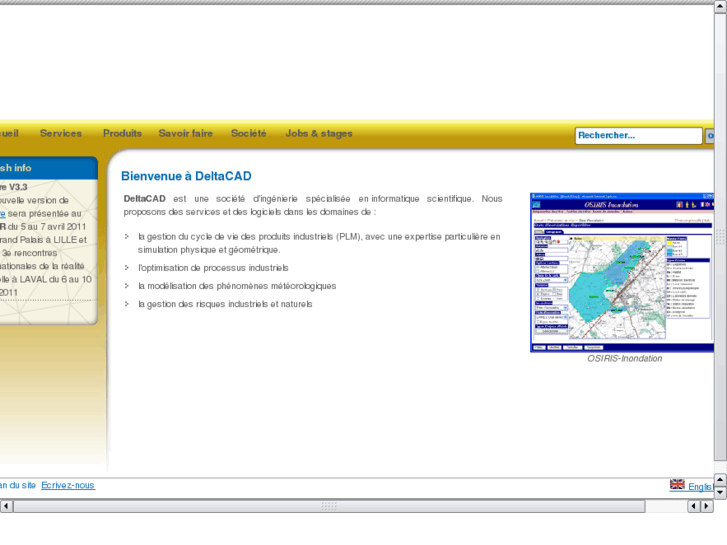This screenshot has width=727, height=545.
Task: Click the horizontal scrollbar right arrow
Action: pos(707,506)
